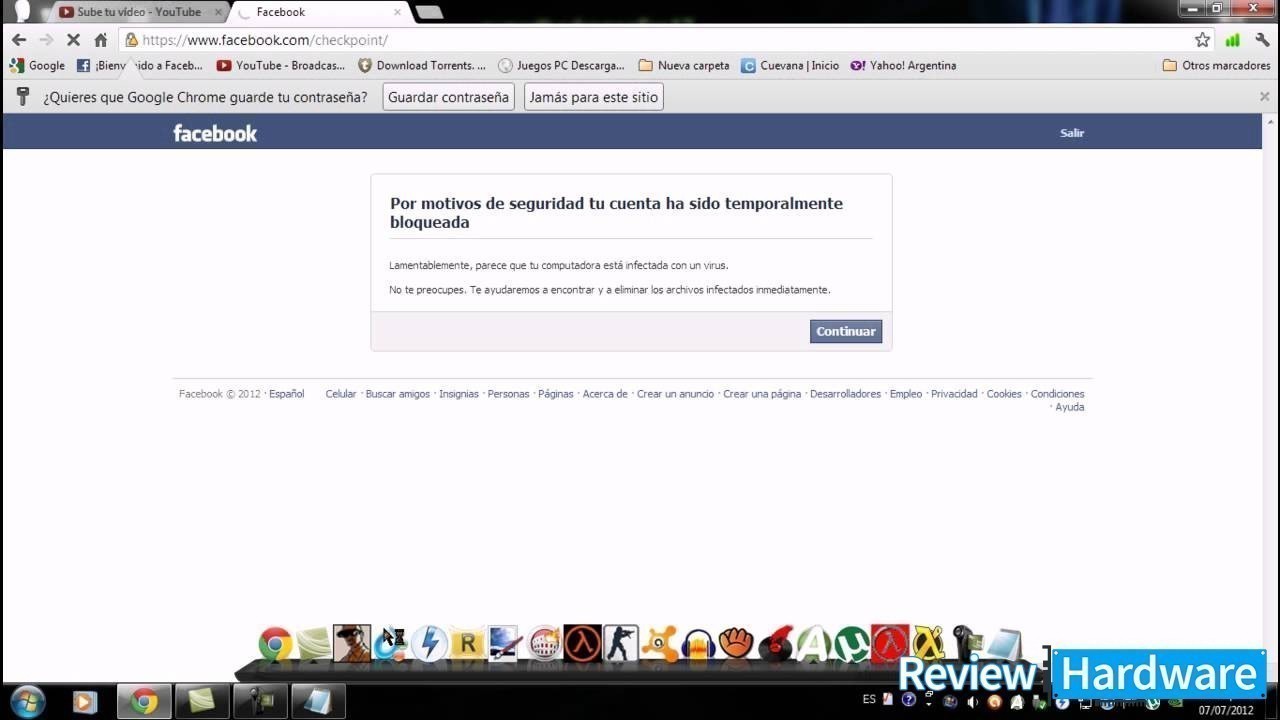Viewport: 1280px width, 720px height.
Task: Open Crear un anuncio footer link
Action: tap(675, 394)
